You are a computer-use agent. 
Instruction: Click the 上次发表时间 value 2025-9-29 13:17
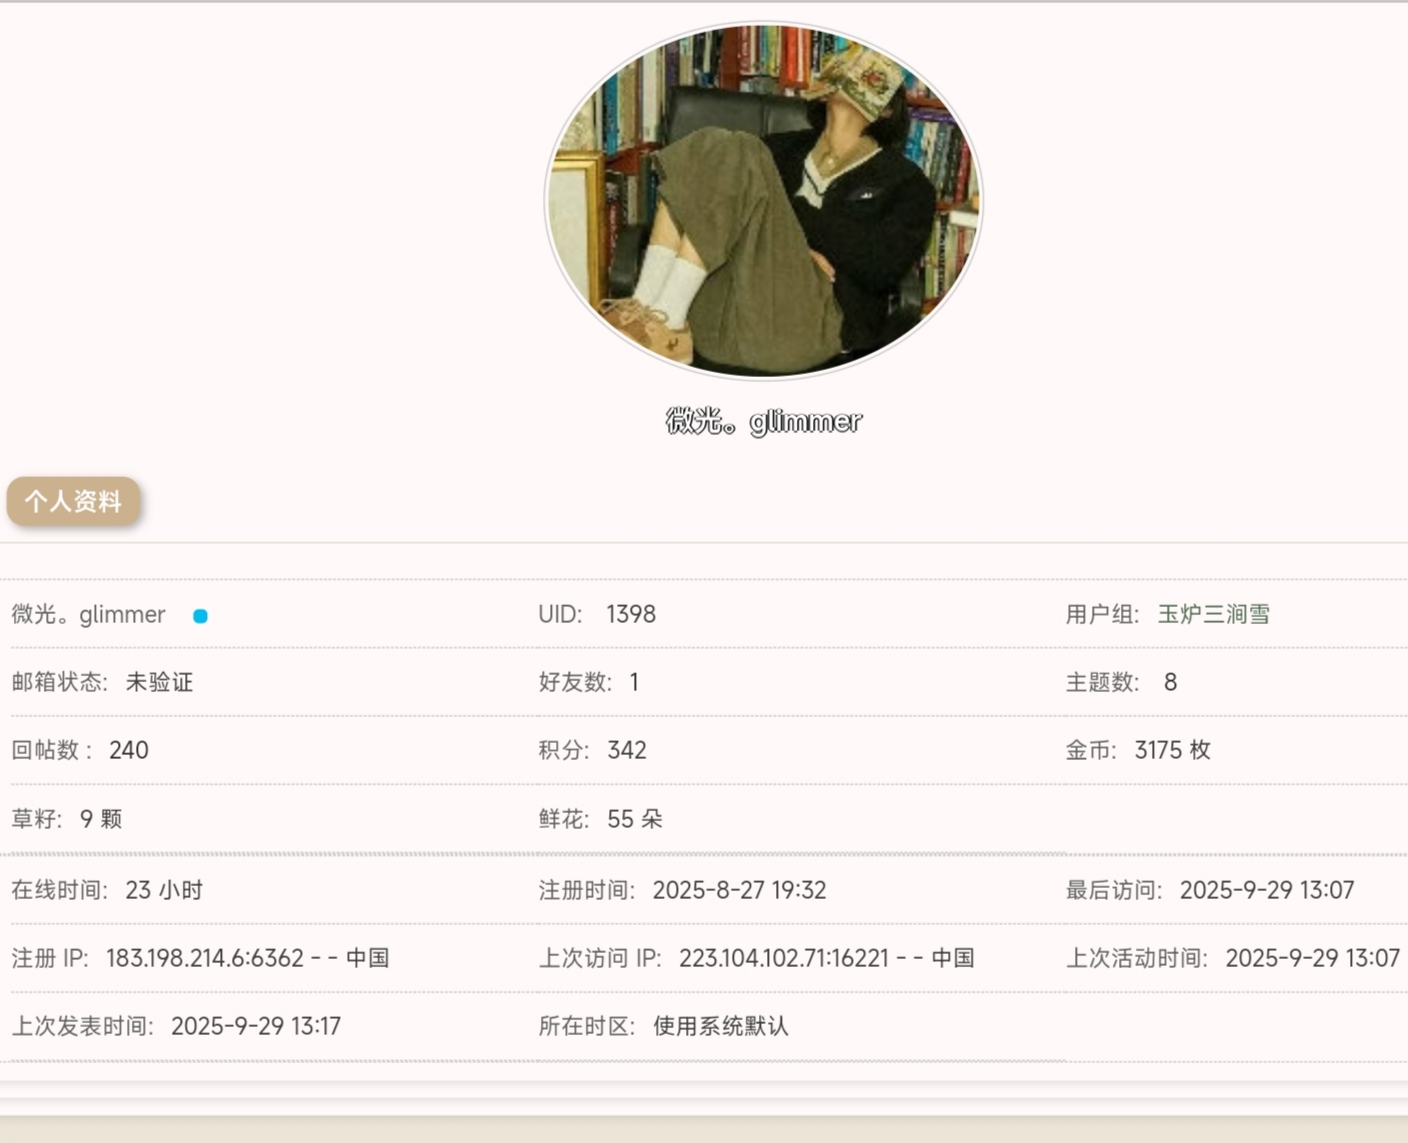(x=256, y=1026)
